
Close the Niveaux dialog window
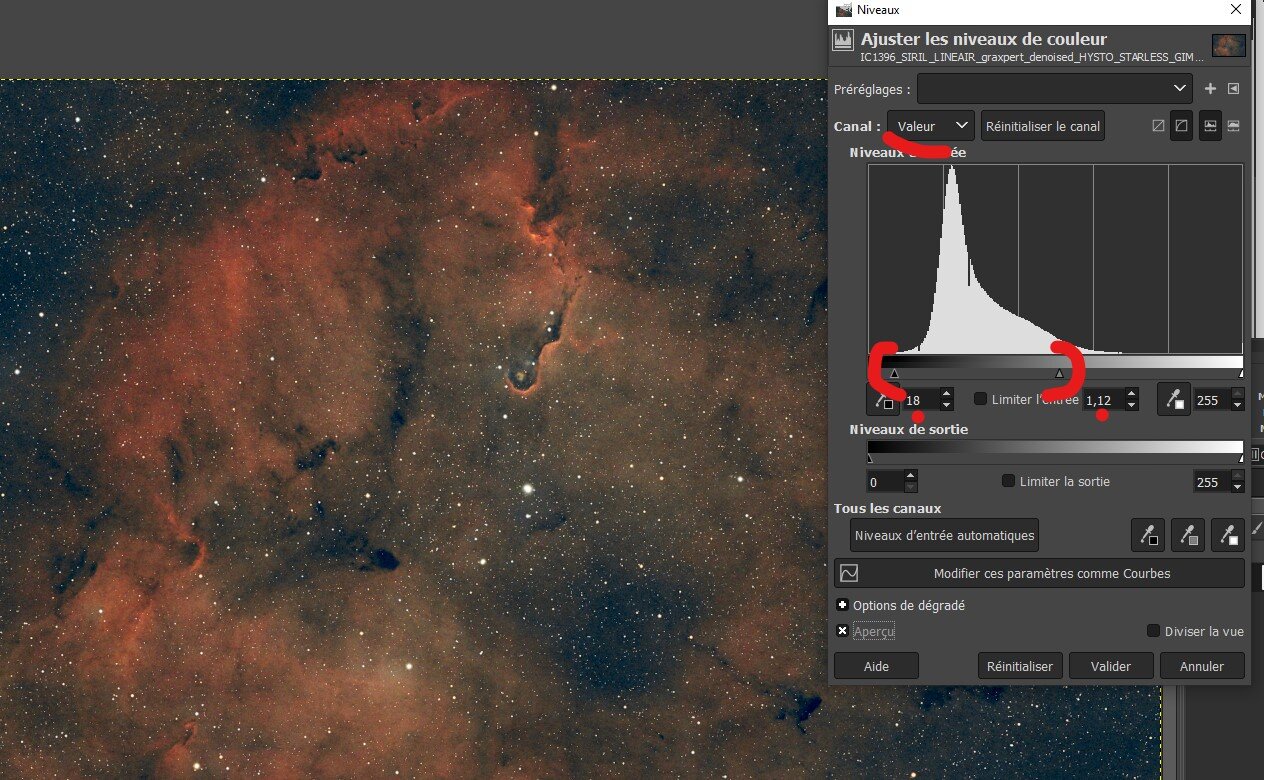[1237, 10]
